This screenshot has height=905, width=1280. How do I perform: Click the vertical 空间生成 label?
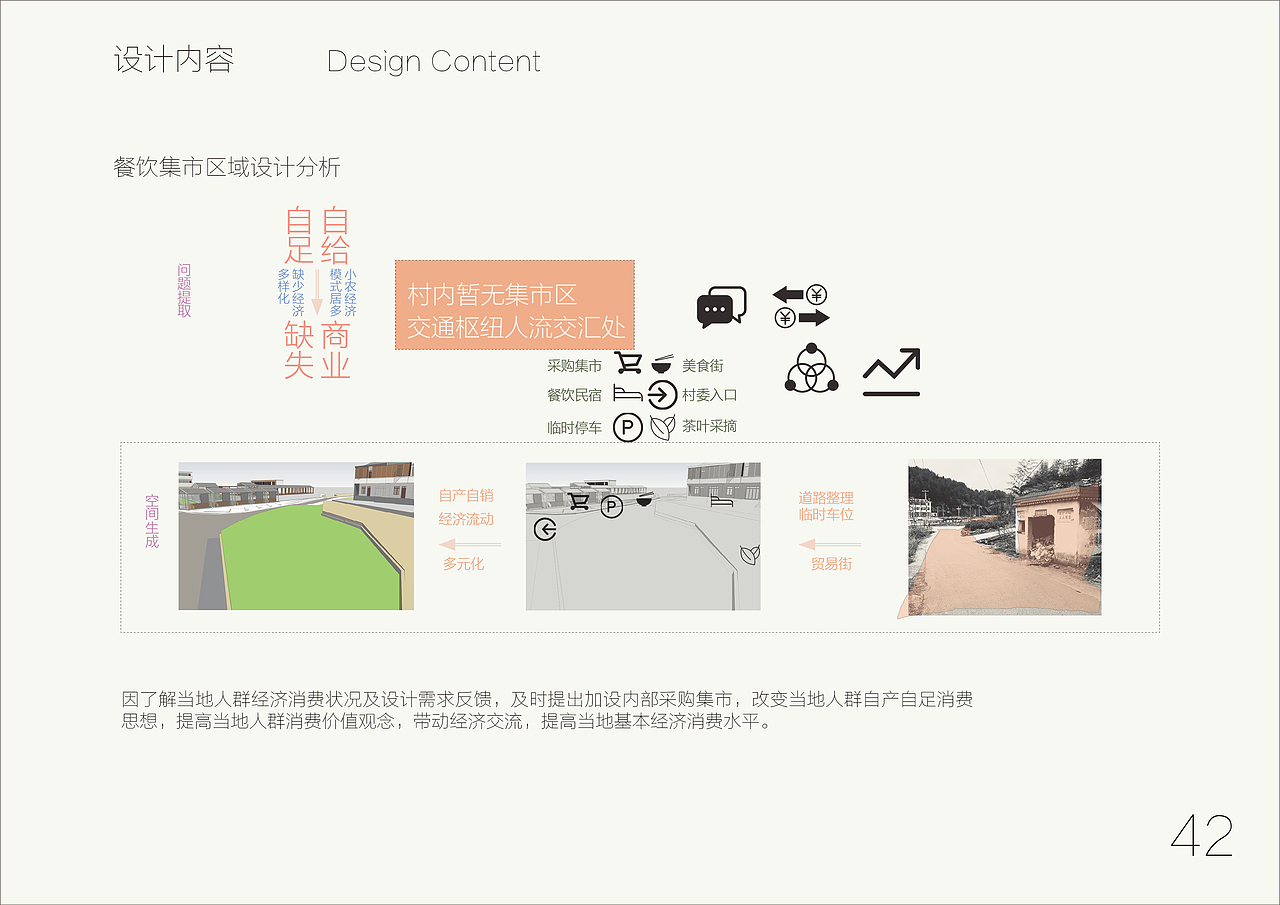[152, 520]
